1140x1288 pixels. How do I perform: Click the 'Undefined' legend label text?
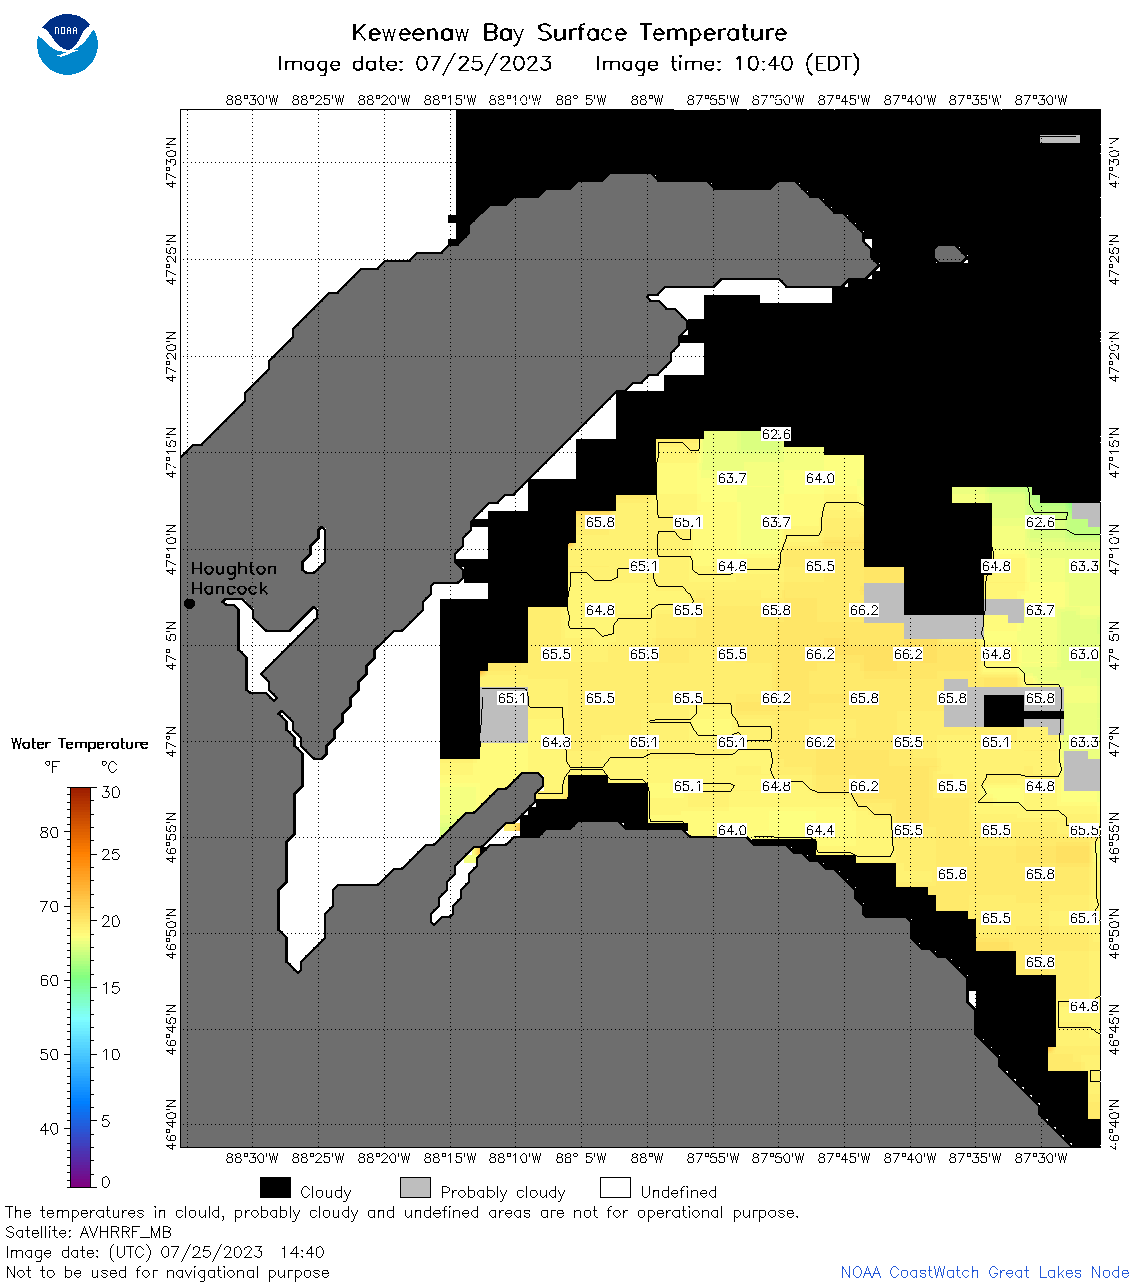(679, 1192)
